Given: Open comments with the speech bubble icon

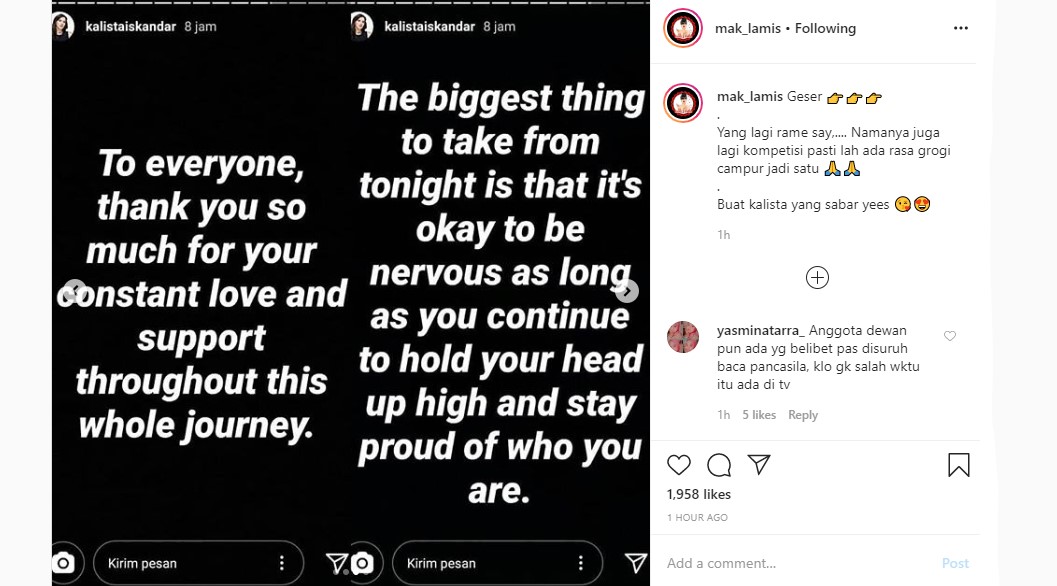Looking at the screenshot, I should 719,465.
